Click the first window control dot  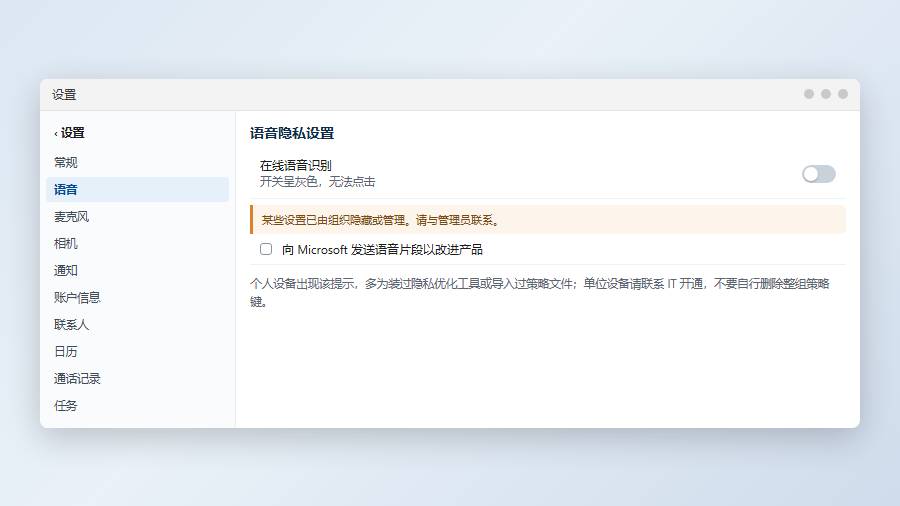[809, 94]
